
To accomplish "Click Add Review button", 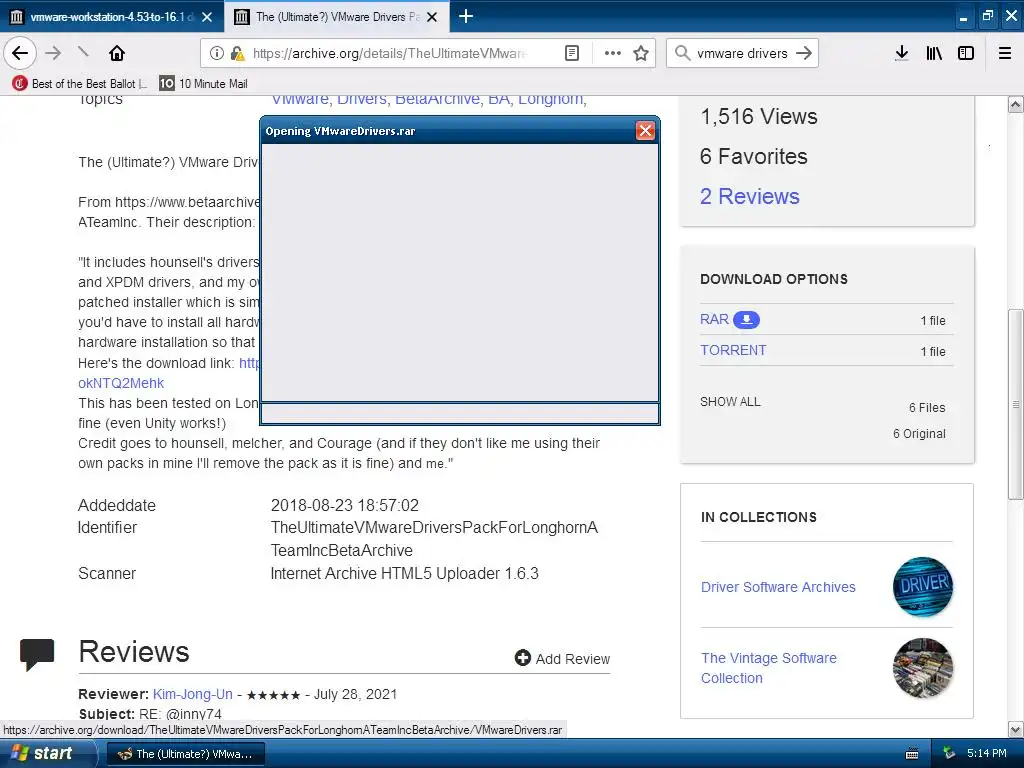I will point(562,658).
